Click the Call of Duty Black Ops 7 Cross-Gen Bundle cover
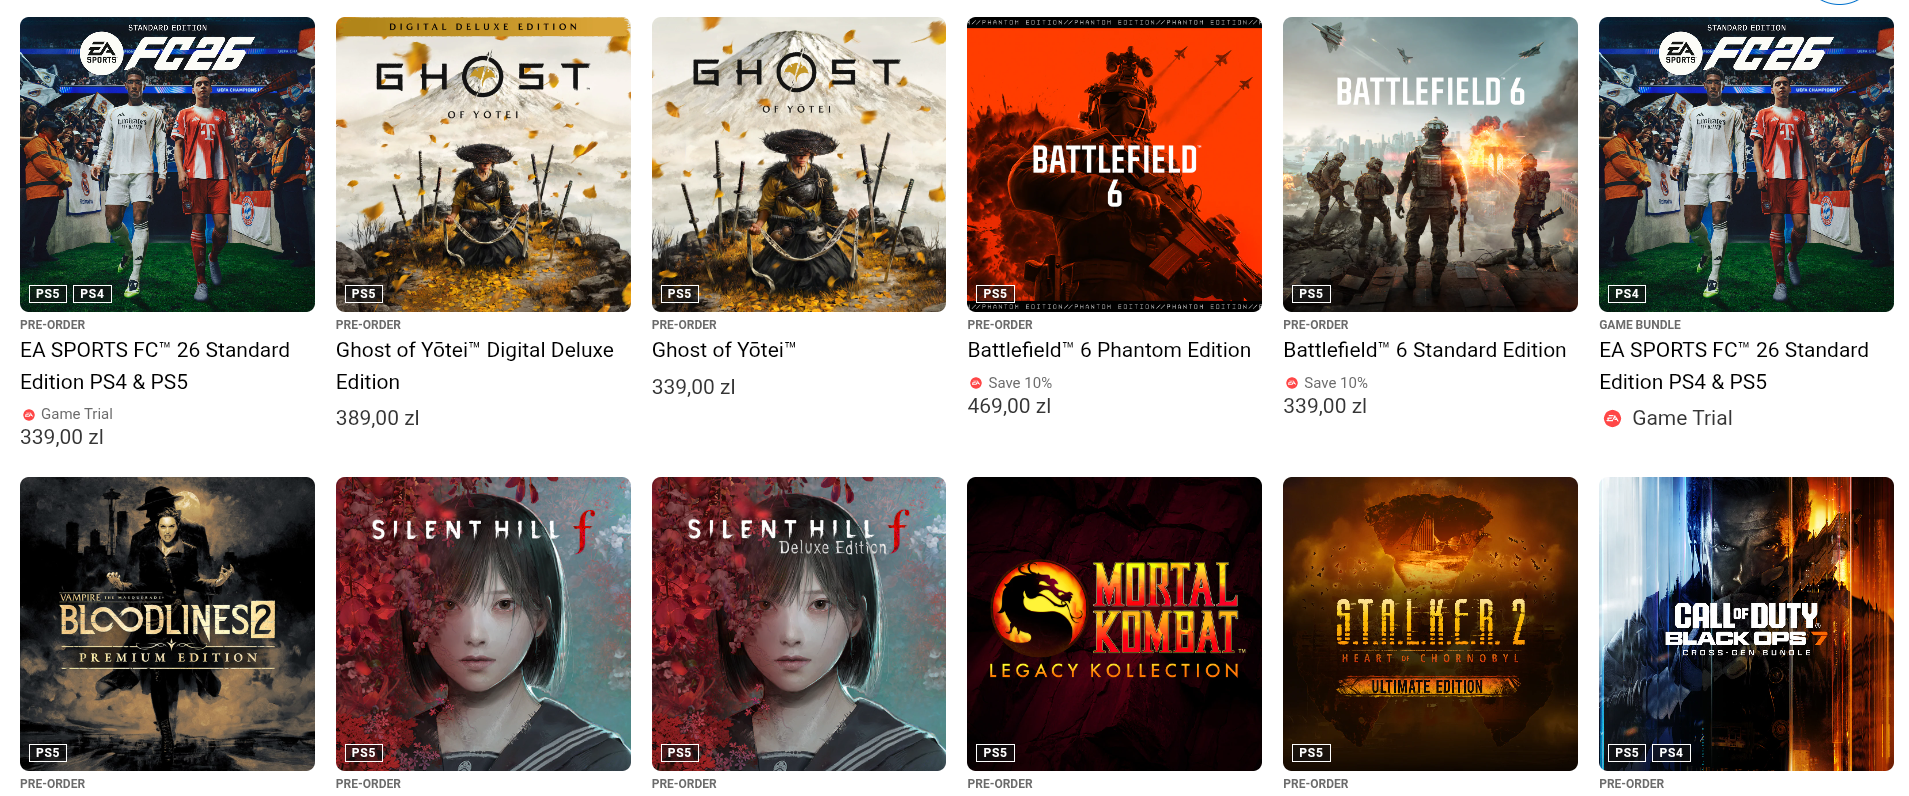This screenshot has height=796, width=1909. tap(1746, 624)
